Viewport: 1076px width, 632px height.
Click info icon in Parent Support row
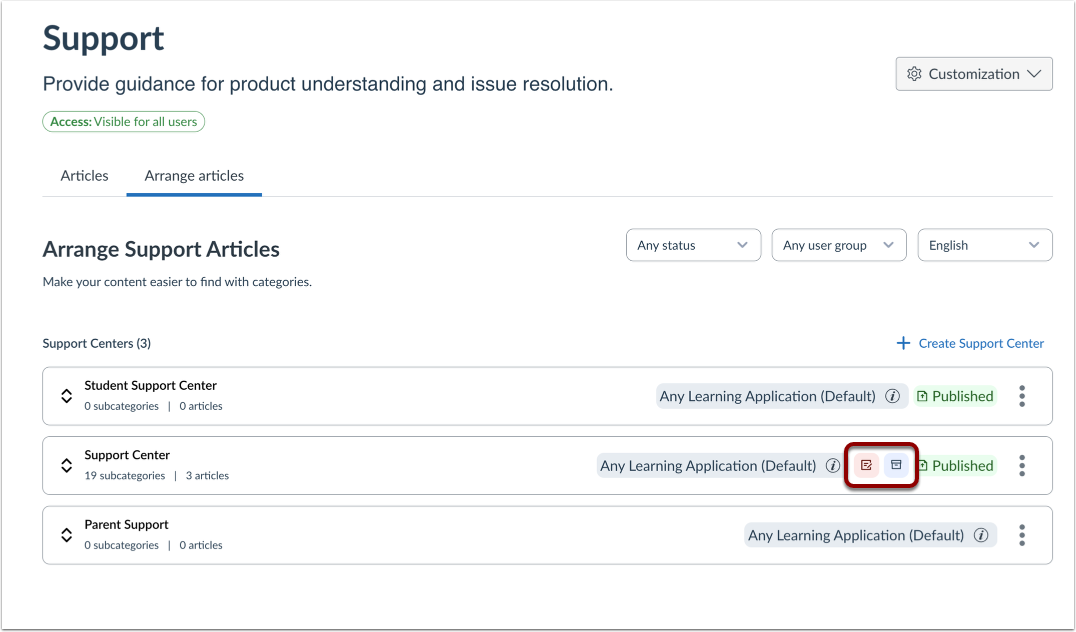click(981, 535)
